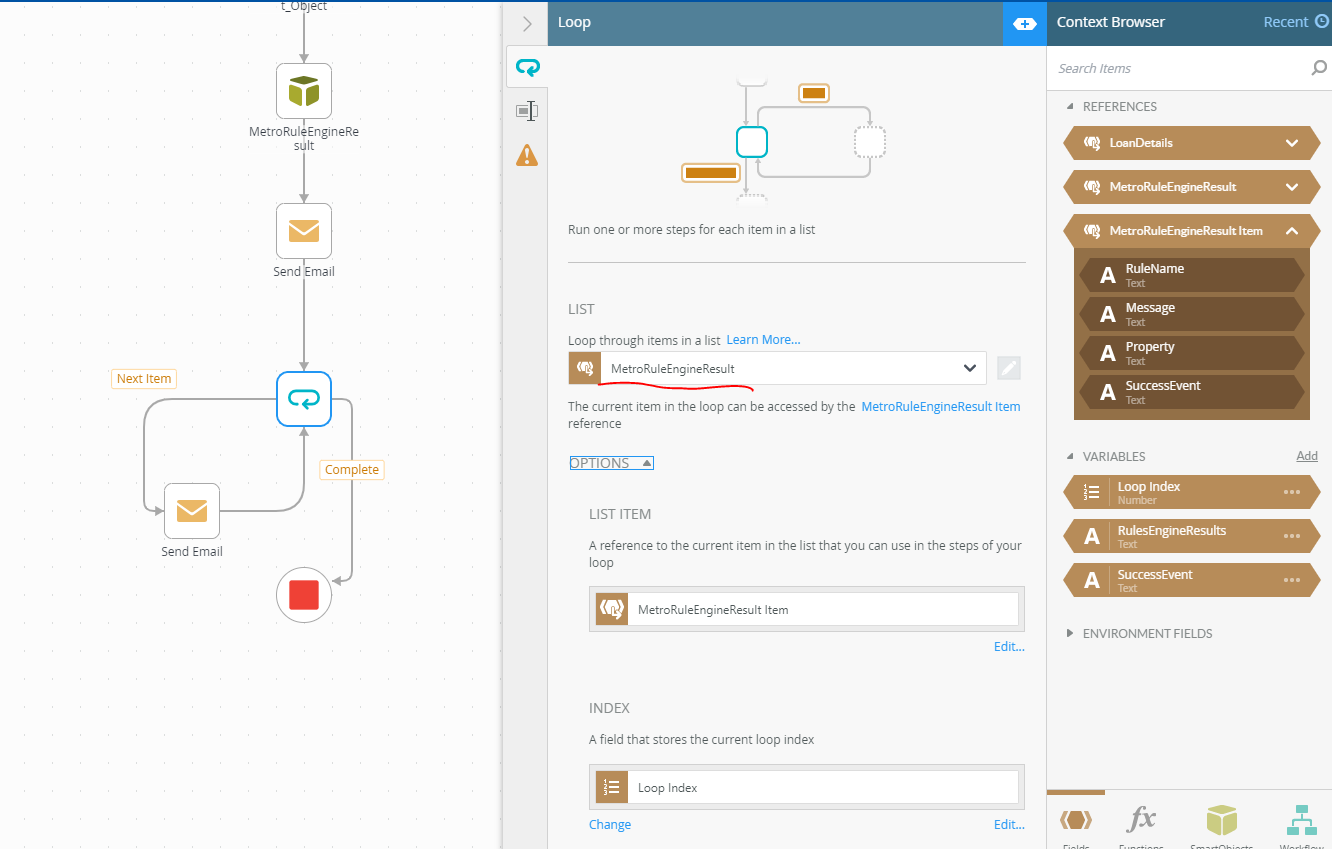Expand the MetroRuleEngineResult reference
This screenshot has width=1332, height=849.
1291,187
